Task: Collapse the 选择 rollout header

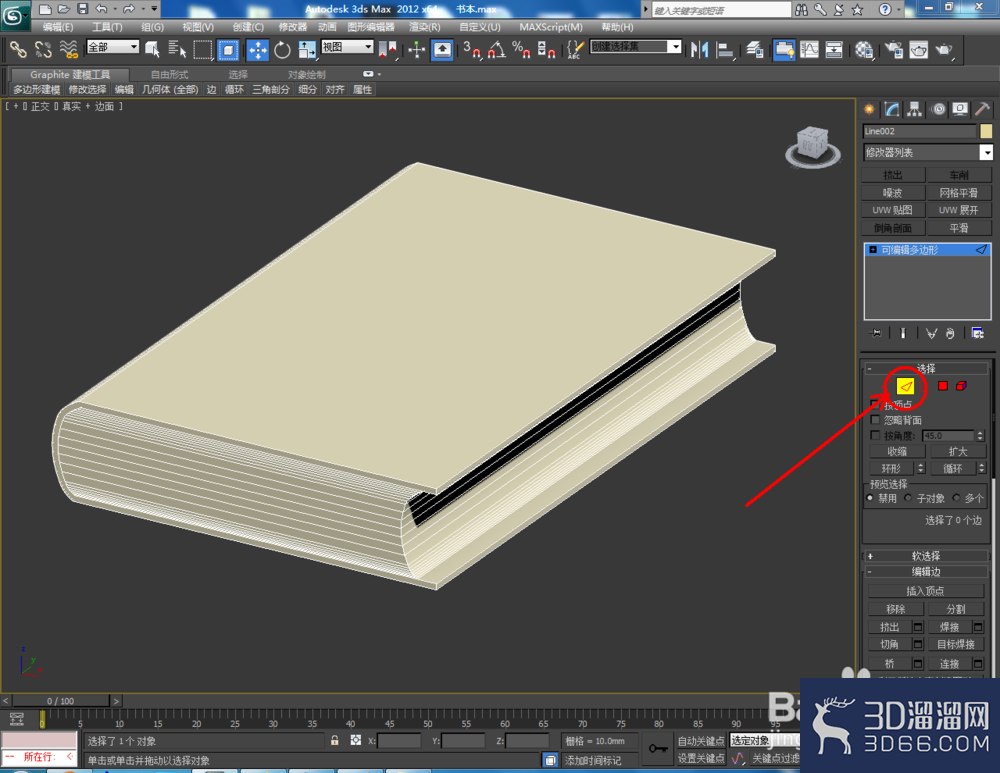Action: [x=926, y=368]
